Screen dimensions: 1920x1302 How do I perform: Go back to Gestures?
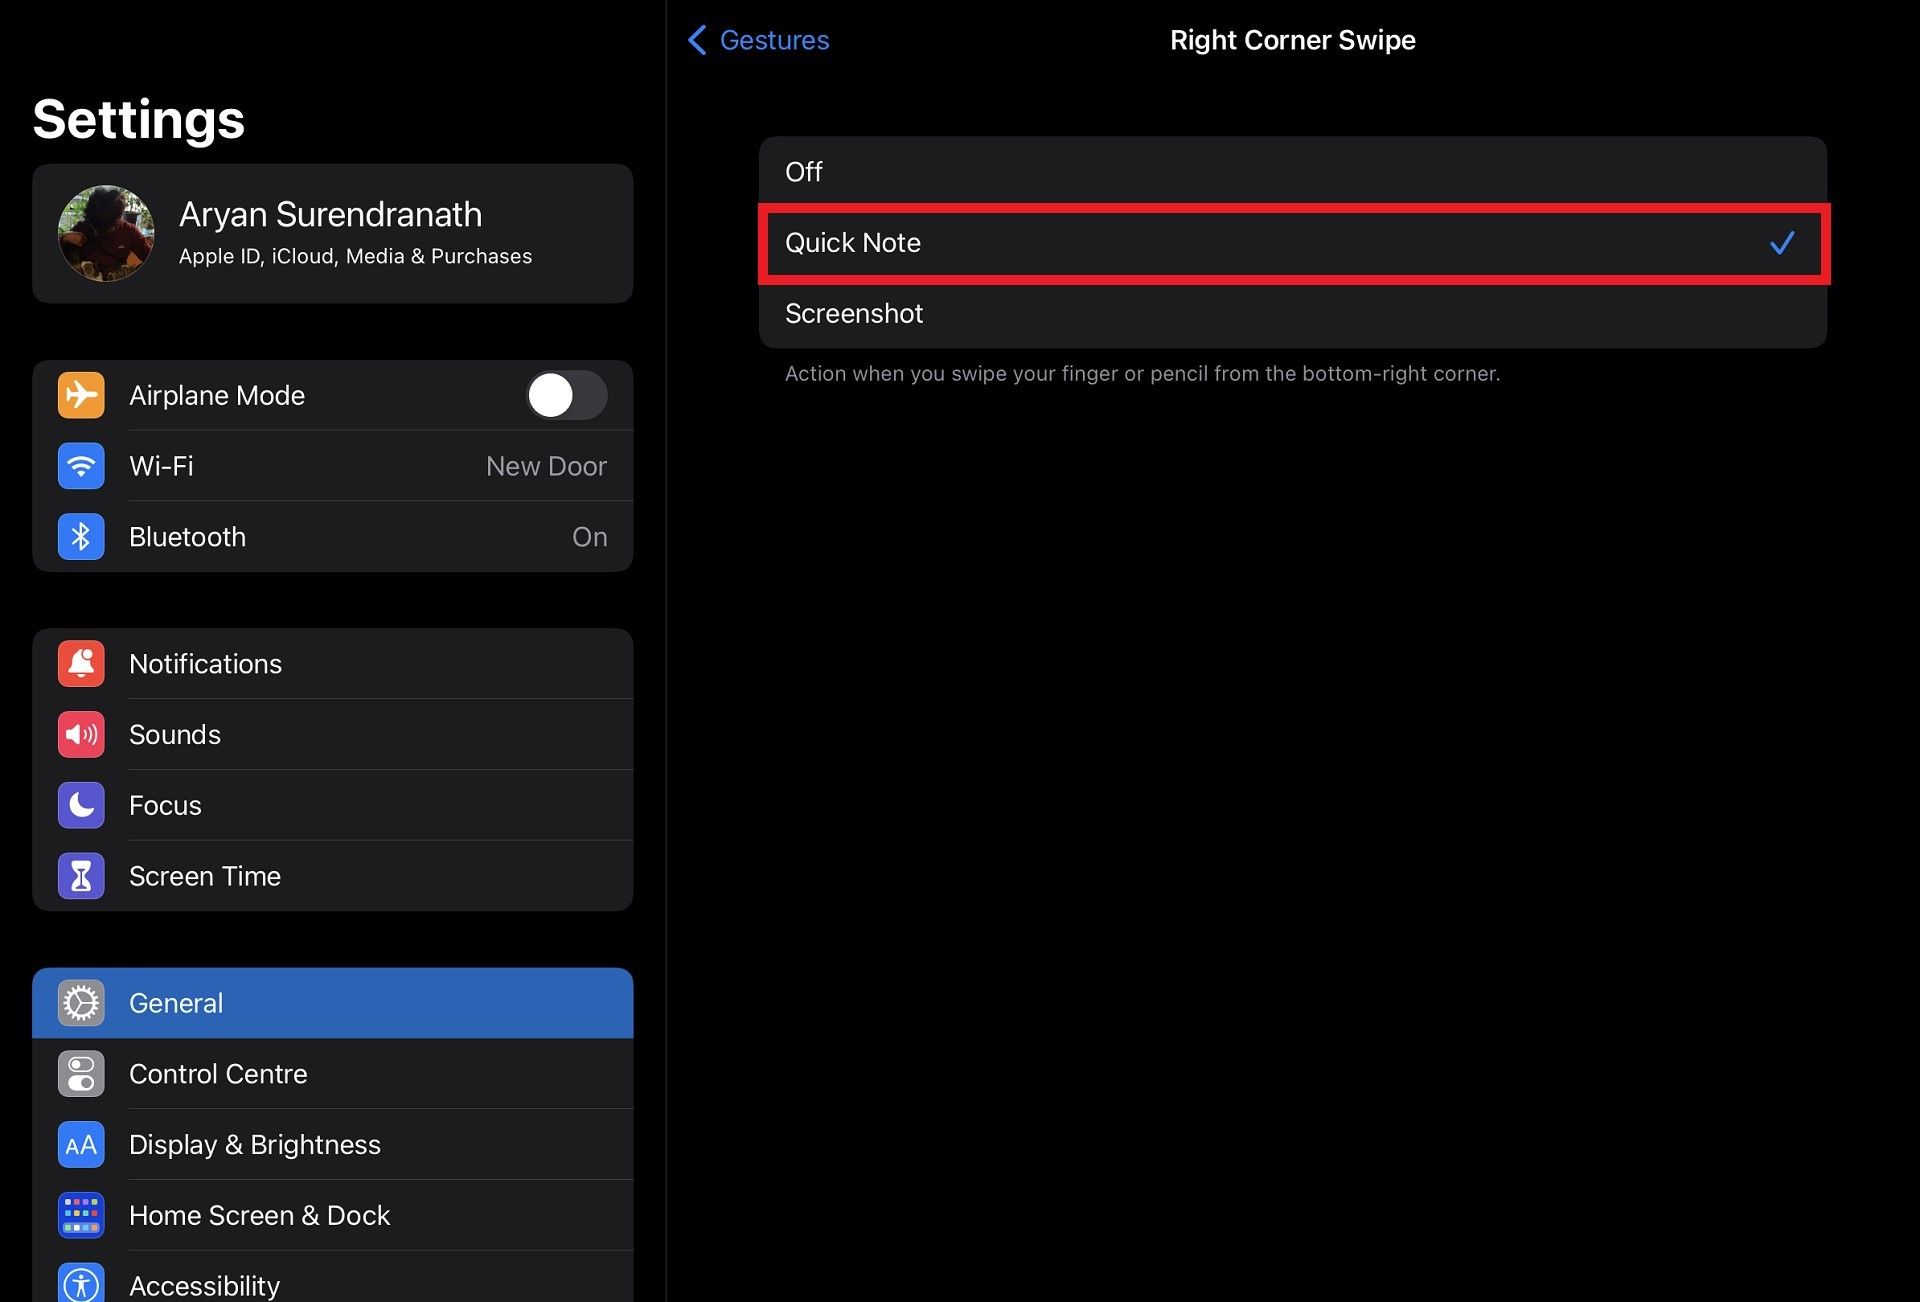click(x=758, y=41)
